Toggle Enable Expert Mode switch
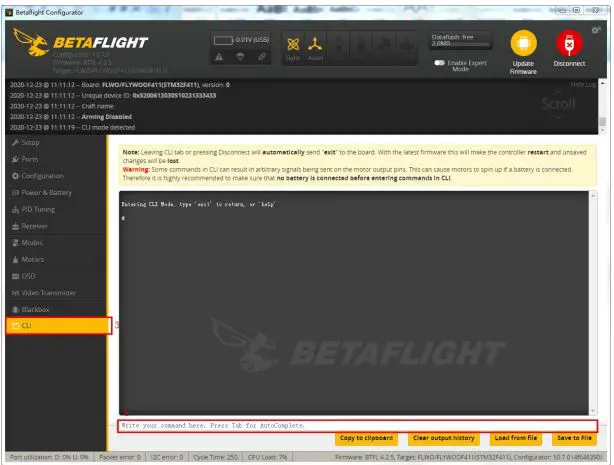The height and width of the screenshot is (465, 614). pyautogui.click(x=439, y=63)
